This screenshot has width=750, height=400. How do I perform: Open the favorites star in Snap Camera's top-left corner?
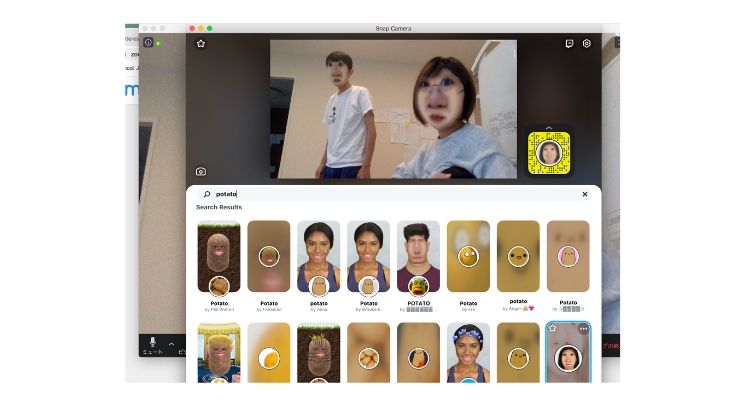point(201,44)
